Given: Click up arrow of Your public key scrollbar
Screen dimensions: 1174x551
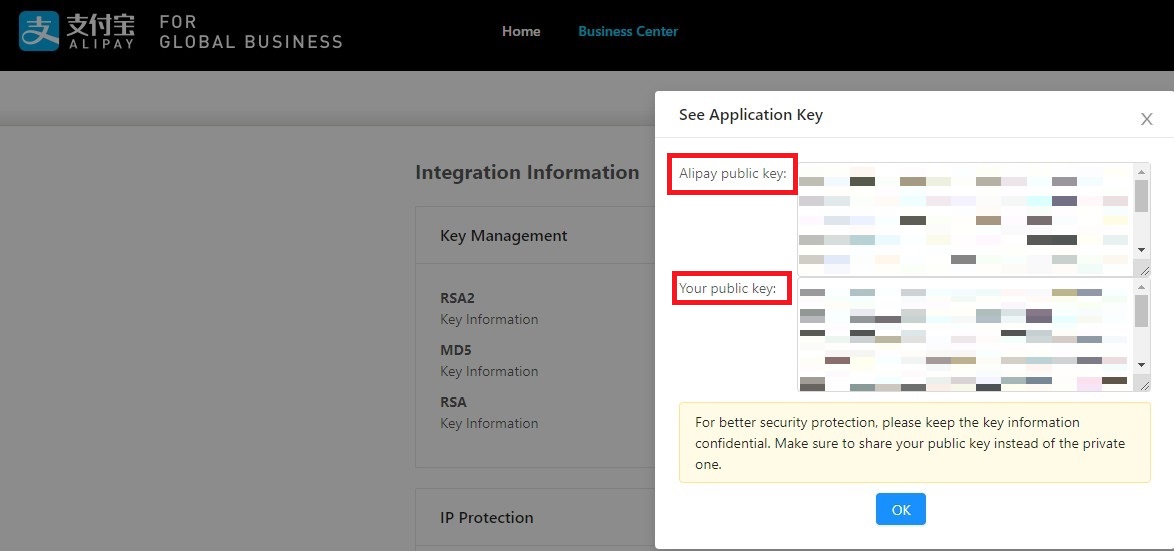Looking at the screenshot, I should [1141, 287].
